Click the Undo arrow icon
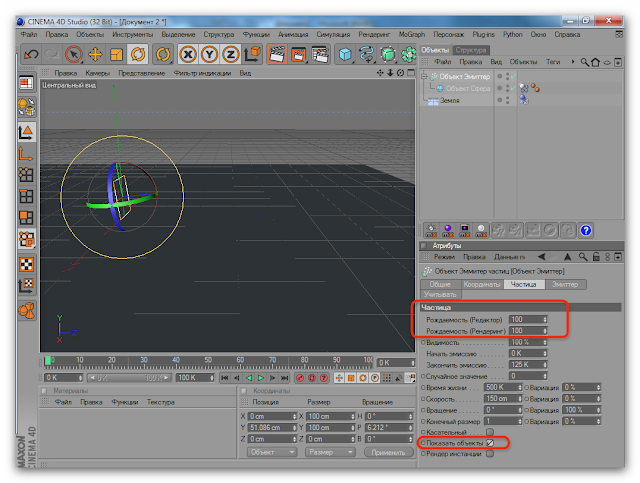The image size is (640, 483). (x=31, y=54)
